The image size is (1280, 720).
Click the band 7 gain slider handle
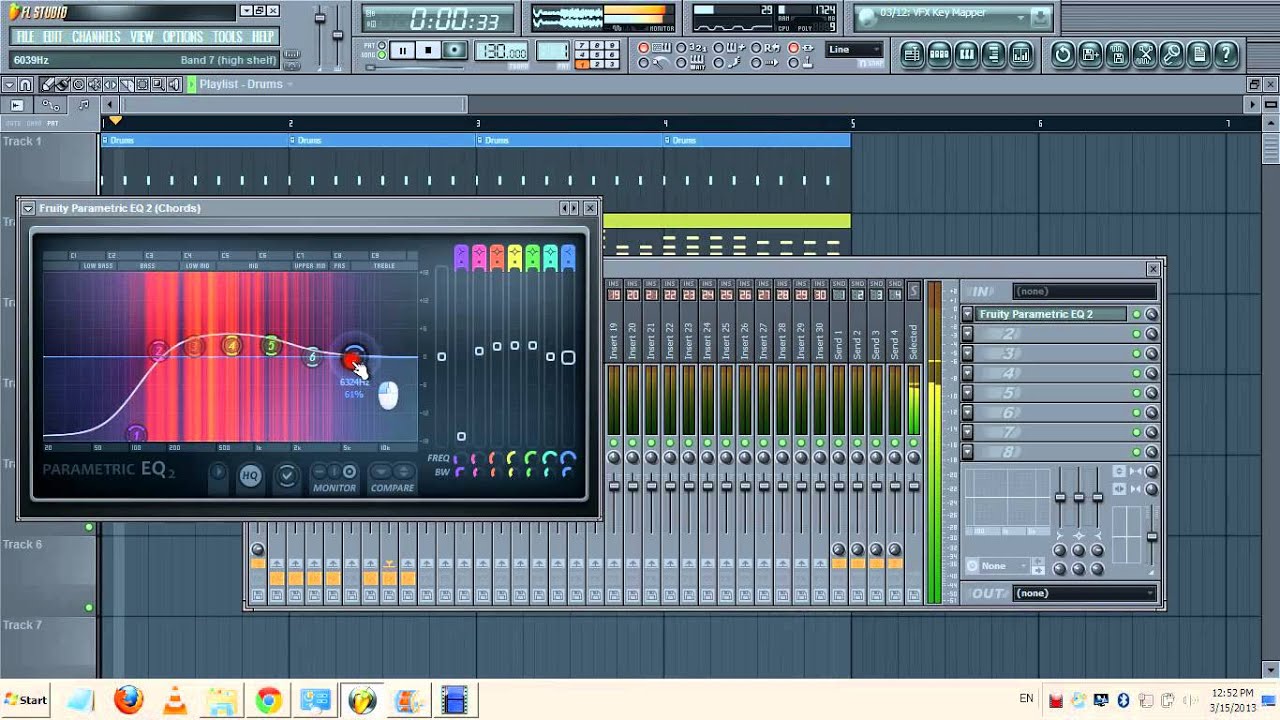[x=568, y=357]
